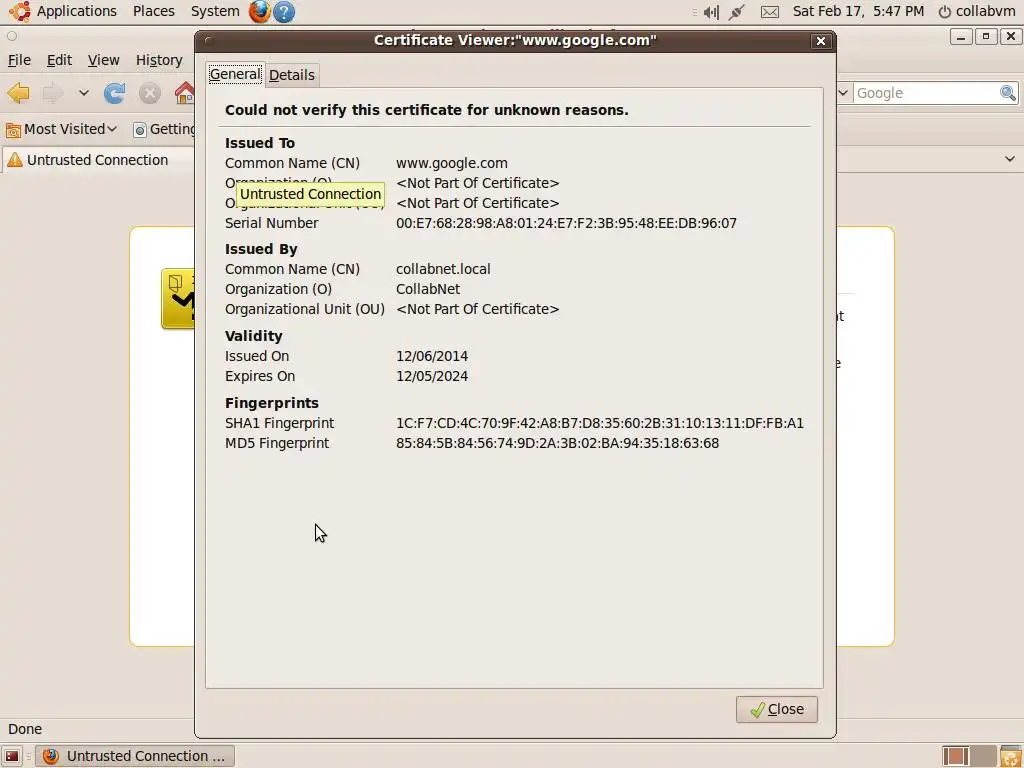Viewport: 1024px width, 768px height.
Task: Select the first workspace in switcher
Action: [955, 756]
